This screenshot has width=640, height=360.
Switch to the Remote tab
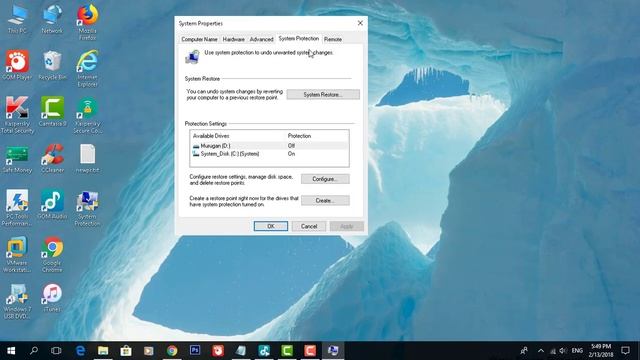point(333,39)
